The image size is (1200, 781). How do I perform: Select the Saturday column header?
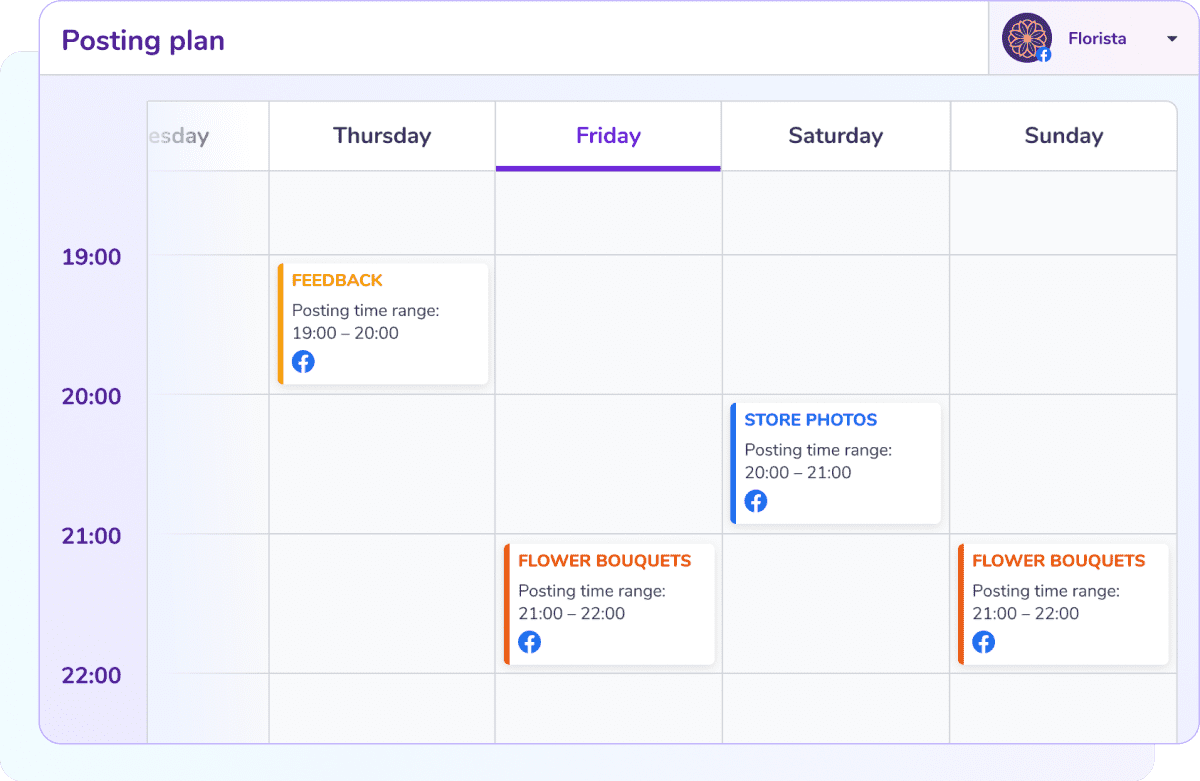click(835, 135)
